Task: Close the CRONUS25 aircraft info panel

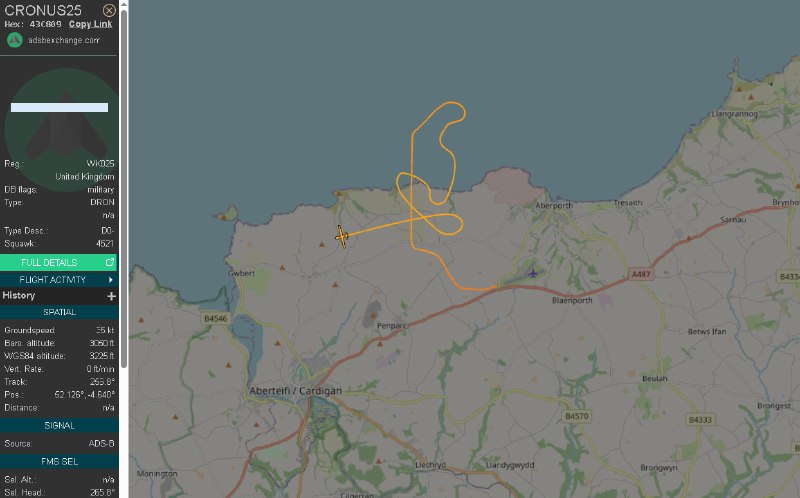Action: point(109,10)
